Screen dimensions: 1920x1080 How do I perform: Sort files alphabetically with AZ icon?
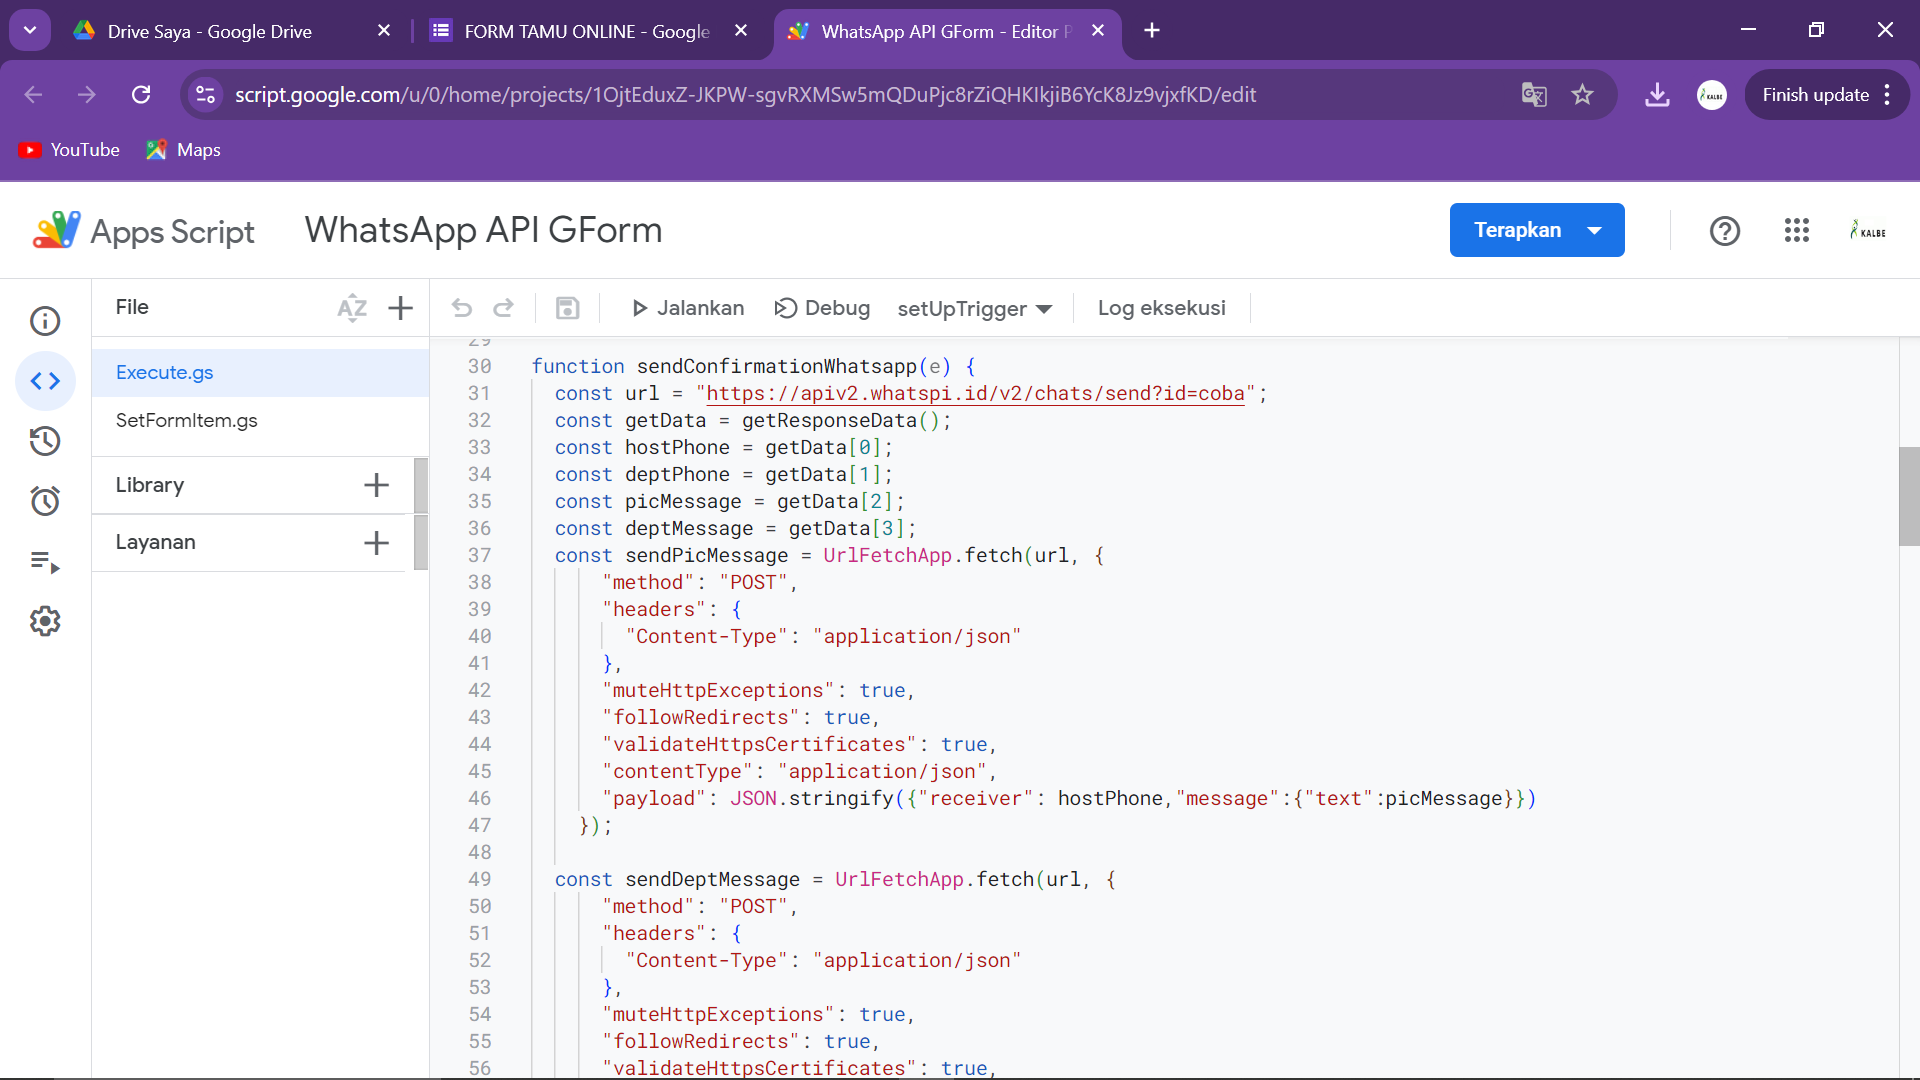point(352,308)
